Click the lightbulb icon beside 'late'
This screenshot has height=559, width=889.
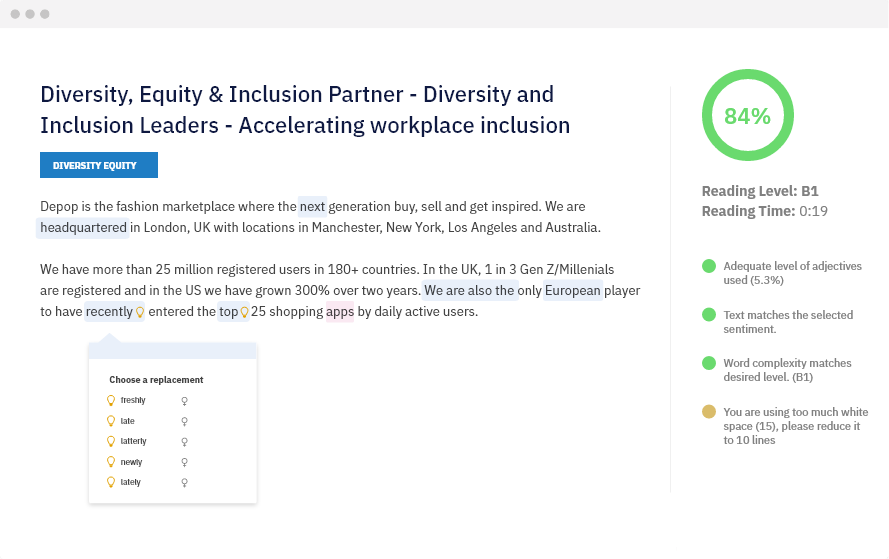(111, 421)
